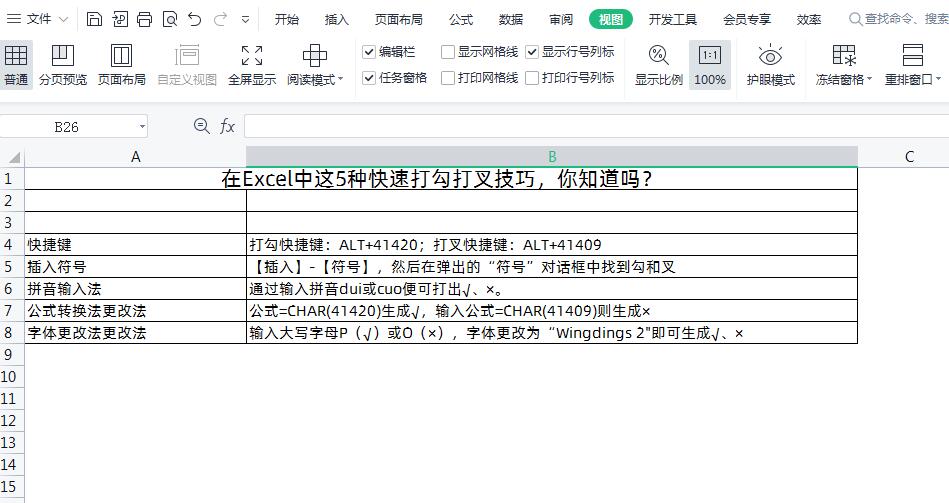
Task: Set zoom to 100% button
Action: 710,65
